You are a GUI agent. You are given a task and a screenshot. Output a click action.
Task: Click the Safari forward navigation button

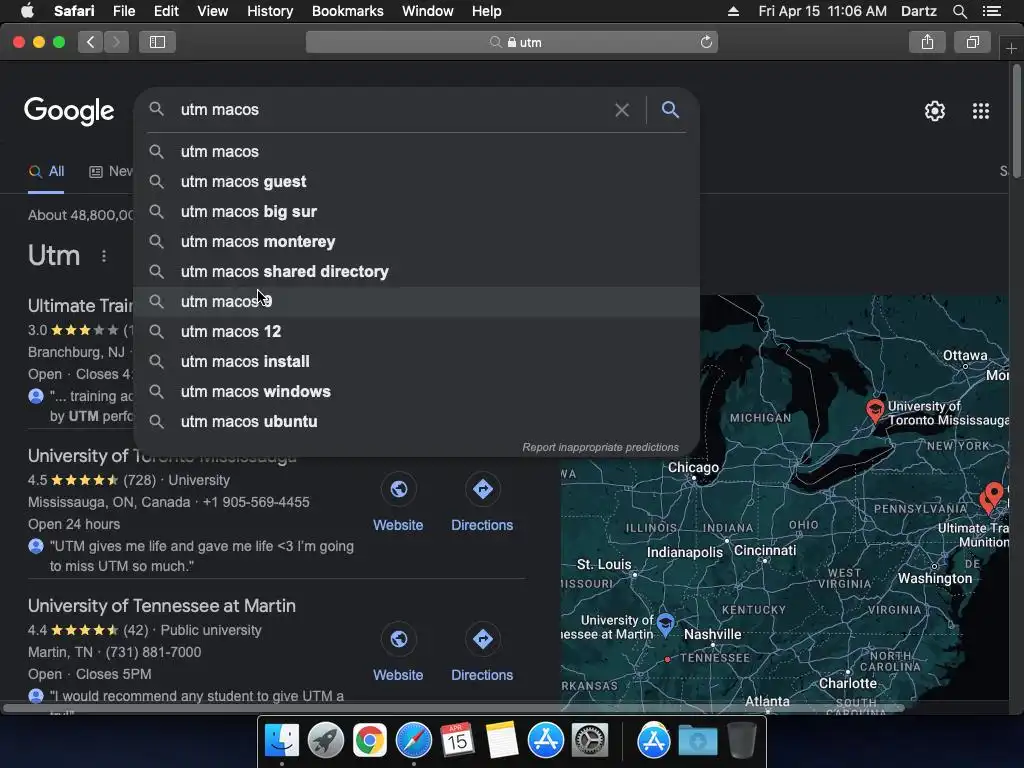(x=116, y=42)
